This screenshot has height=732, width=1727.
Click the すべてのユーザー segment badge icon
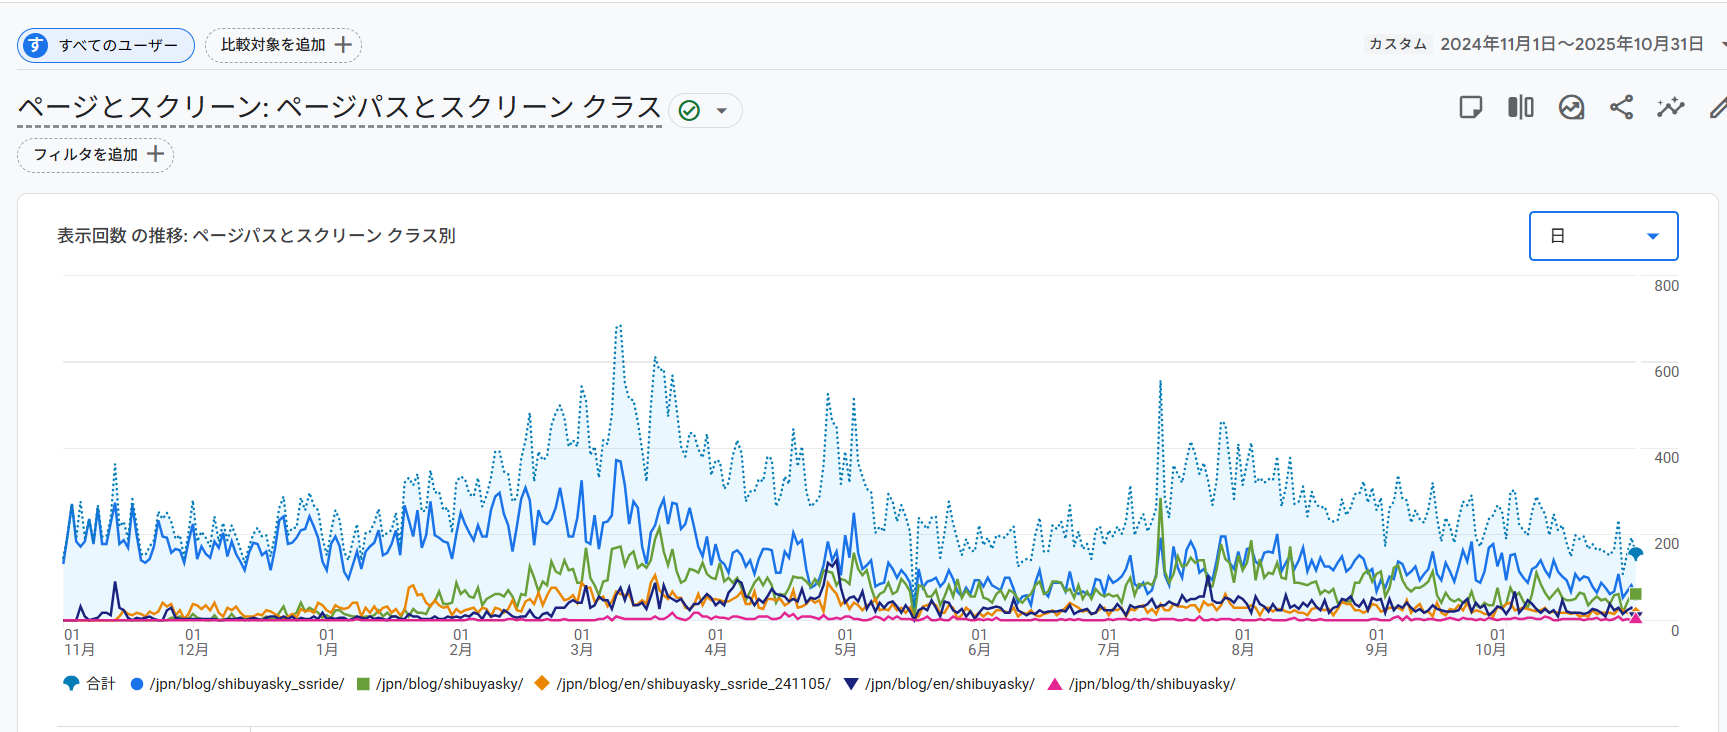35,45
